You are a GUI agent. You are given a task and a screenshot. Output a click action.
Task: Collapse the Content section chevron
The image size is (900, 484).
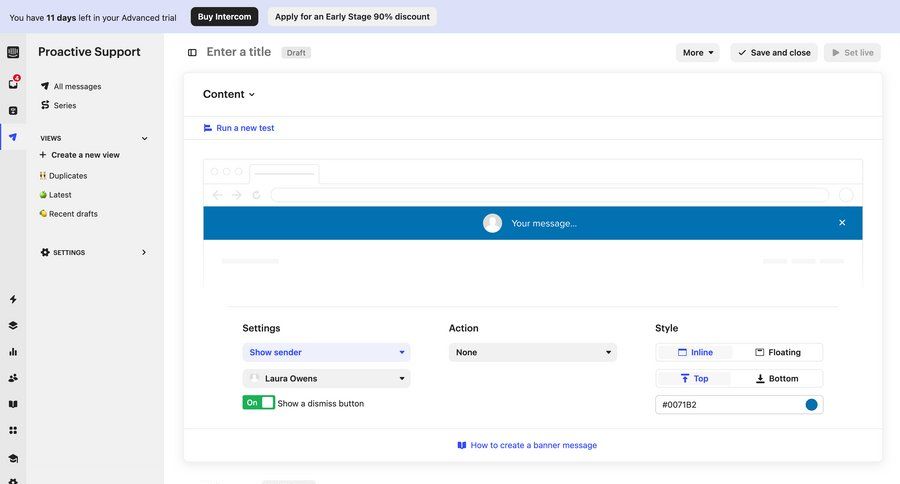click(x=251, y=95)
